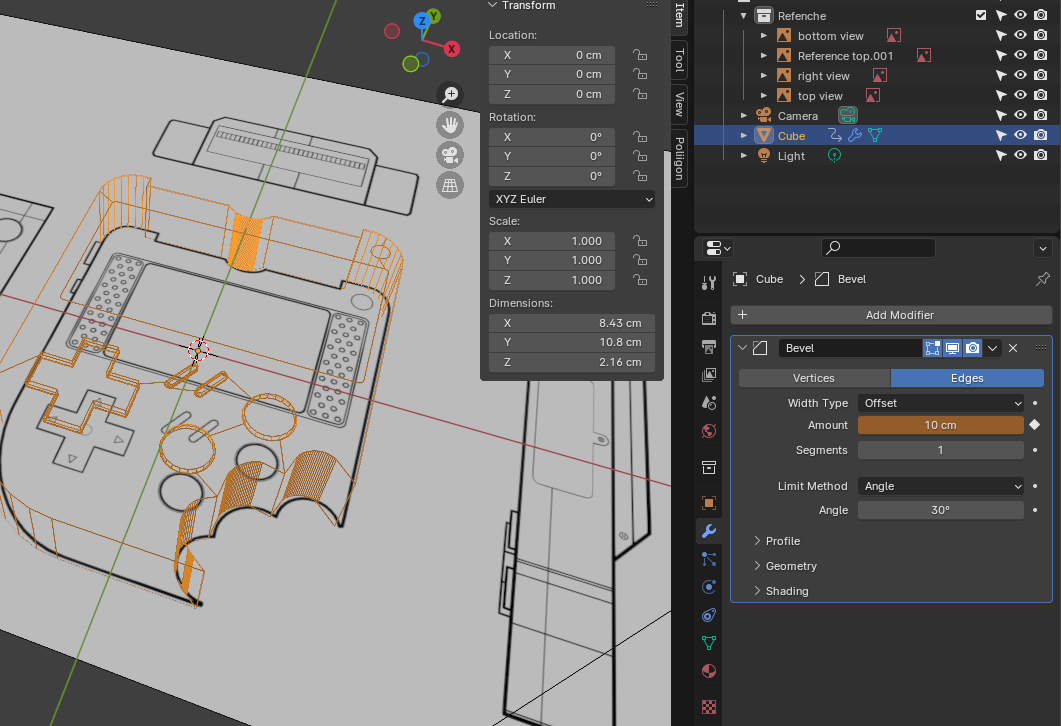Open the Material properties tab
This screenshot has height=726, width=1061.
coord(709,670)
